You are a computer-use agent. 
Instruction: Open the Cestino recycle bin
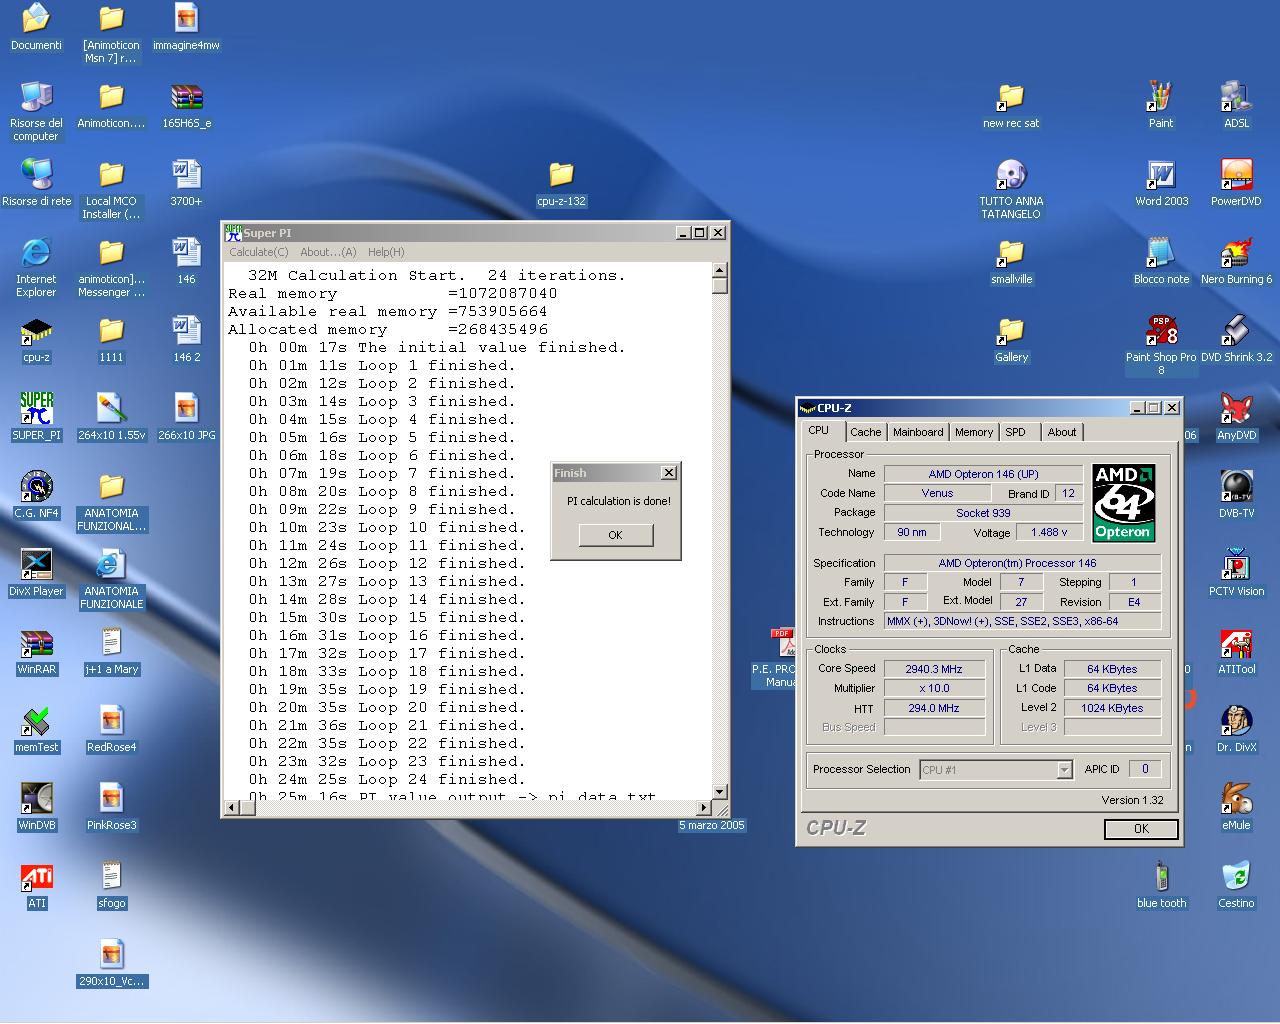1236,877
